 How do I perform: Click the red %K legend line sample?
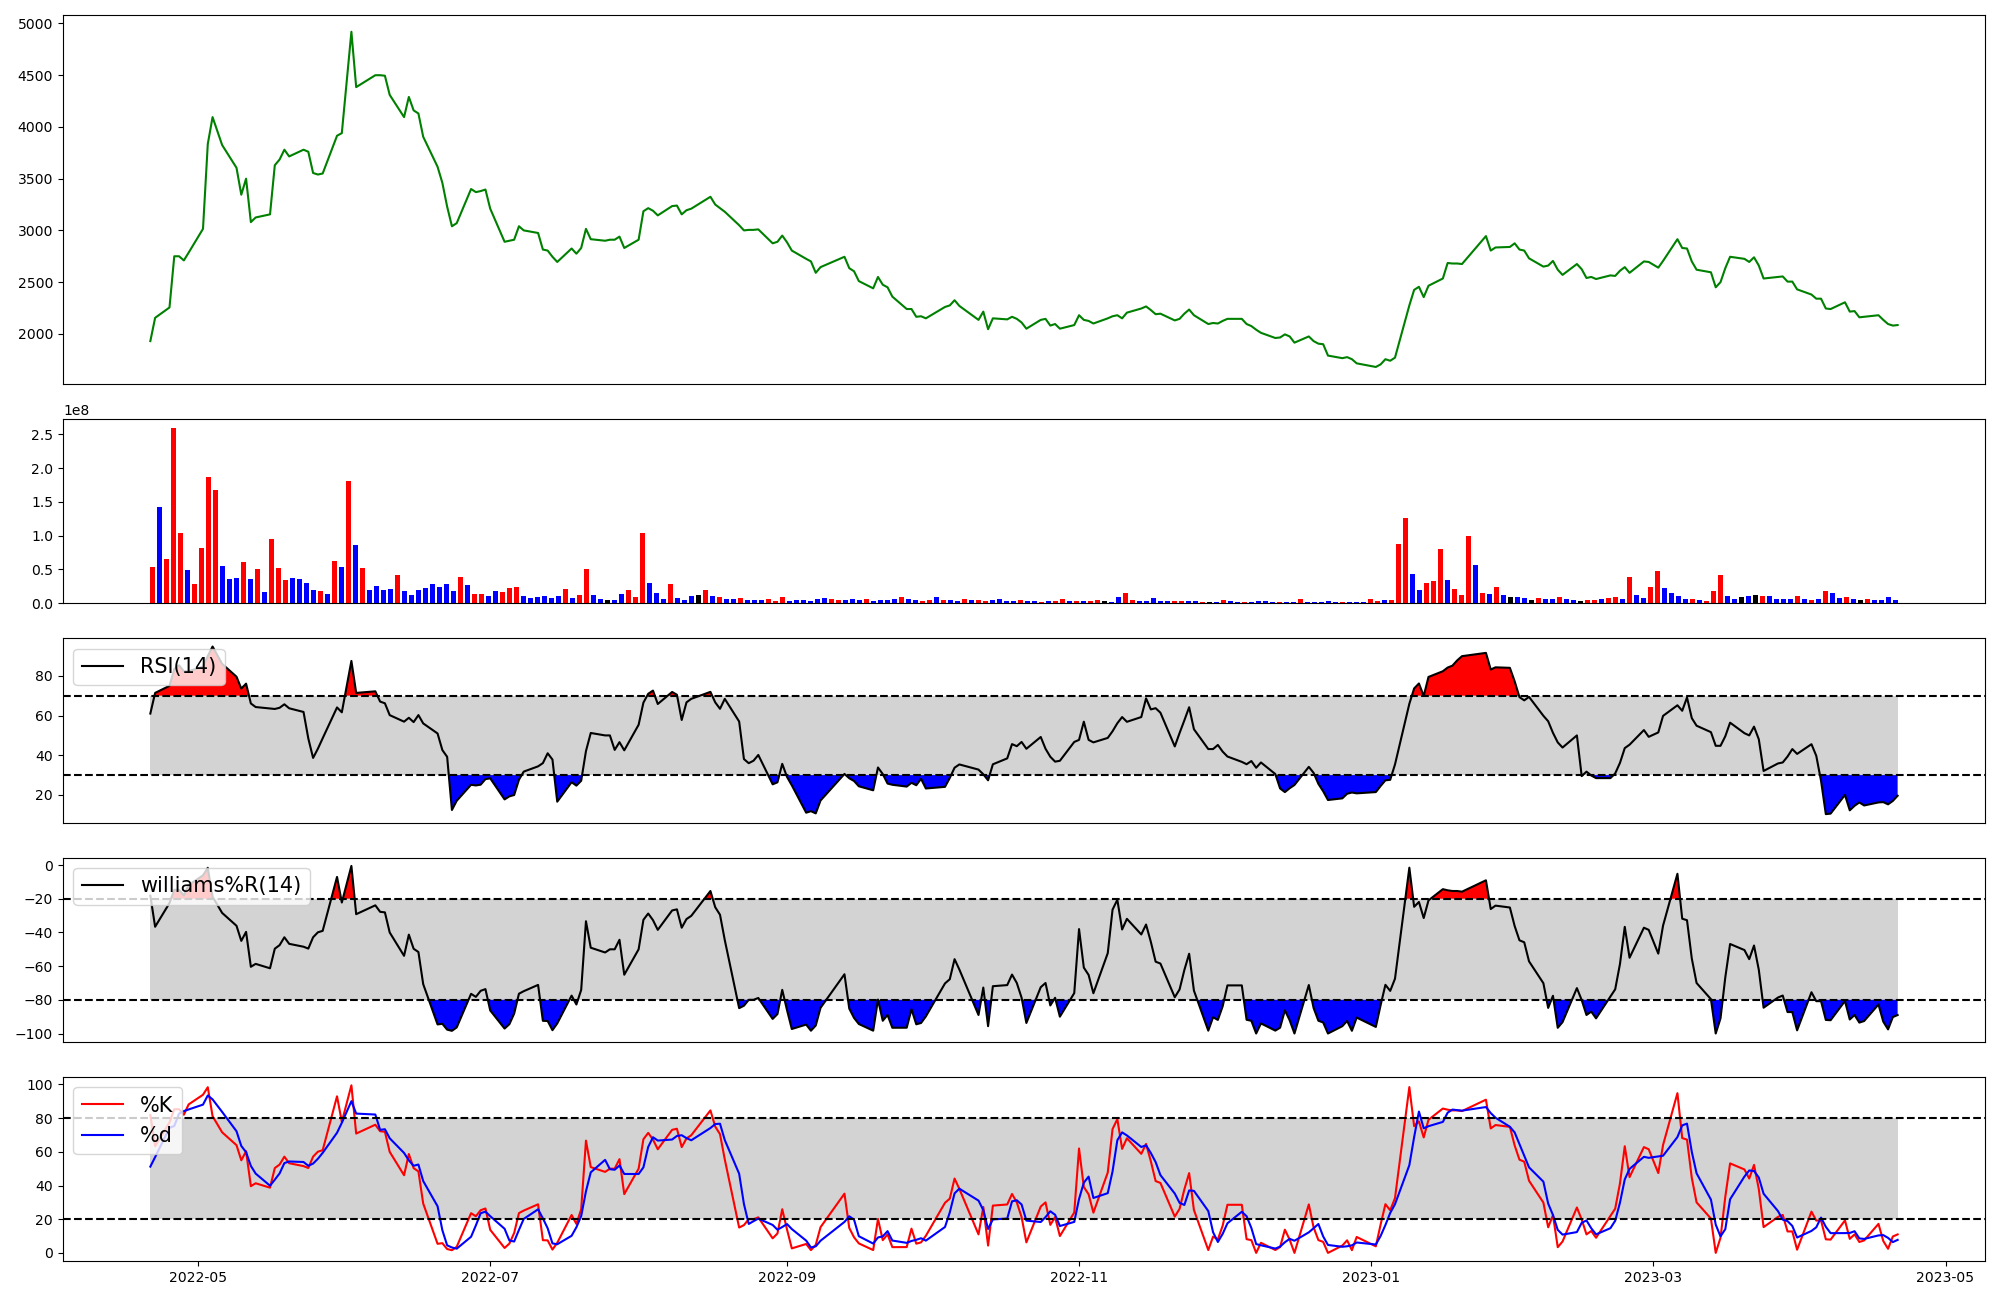point(102,1105)
